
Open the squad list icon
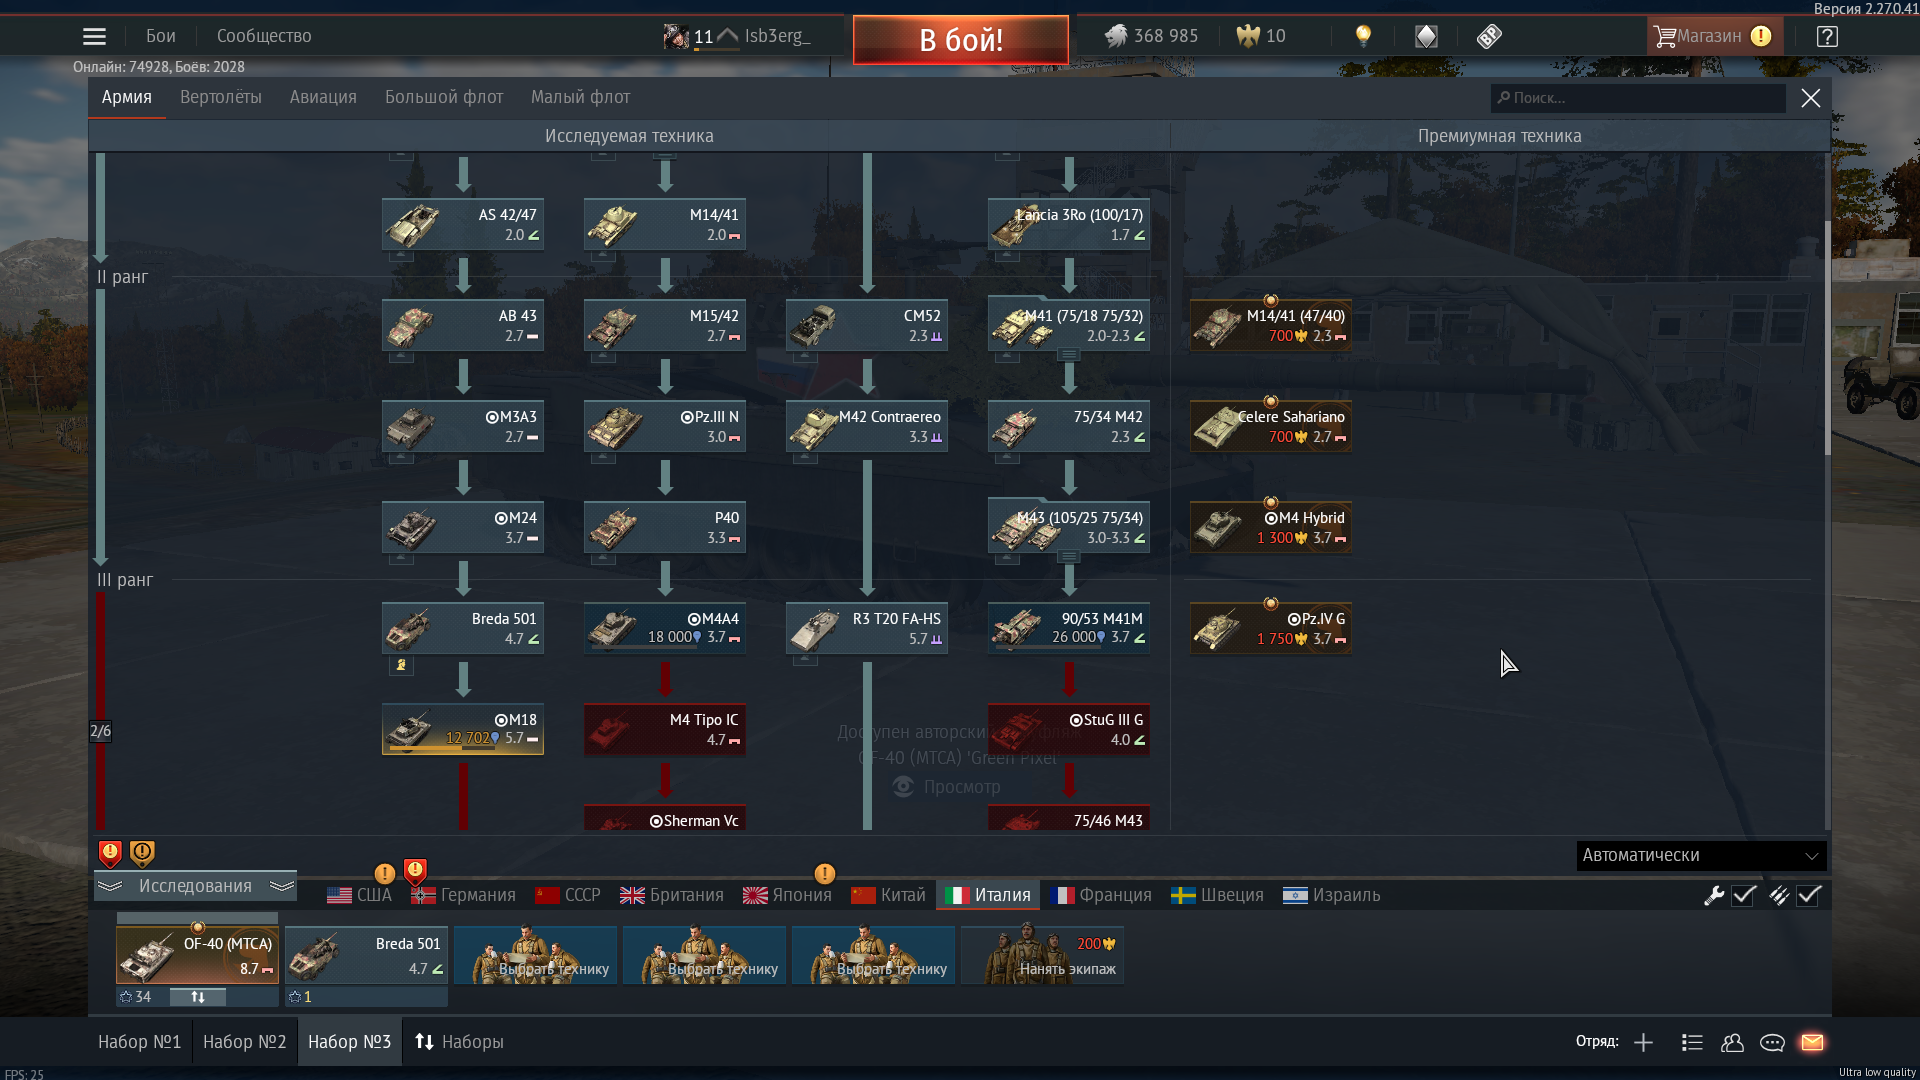pyautogui.click(x=1692, y=1042)
